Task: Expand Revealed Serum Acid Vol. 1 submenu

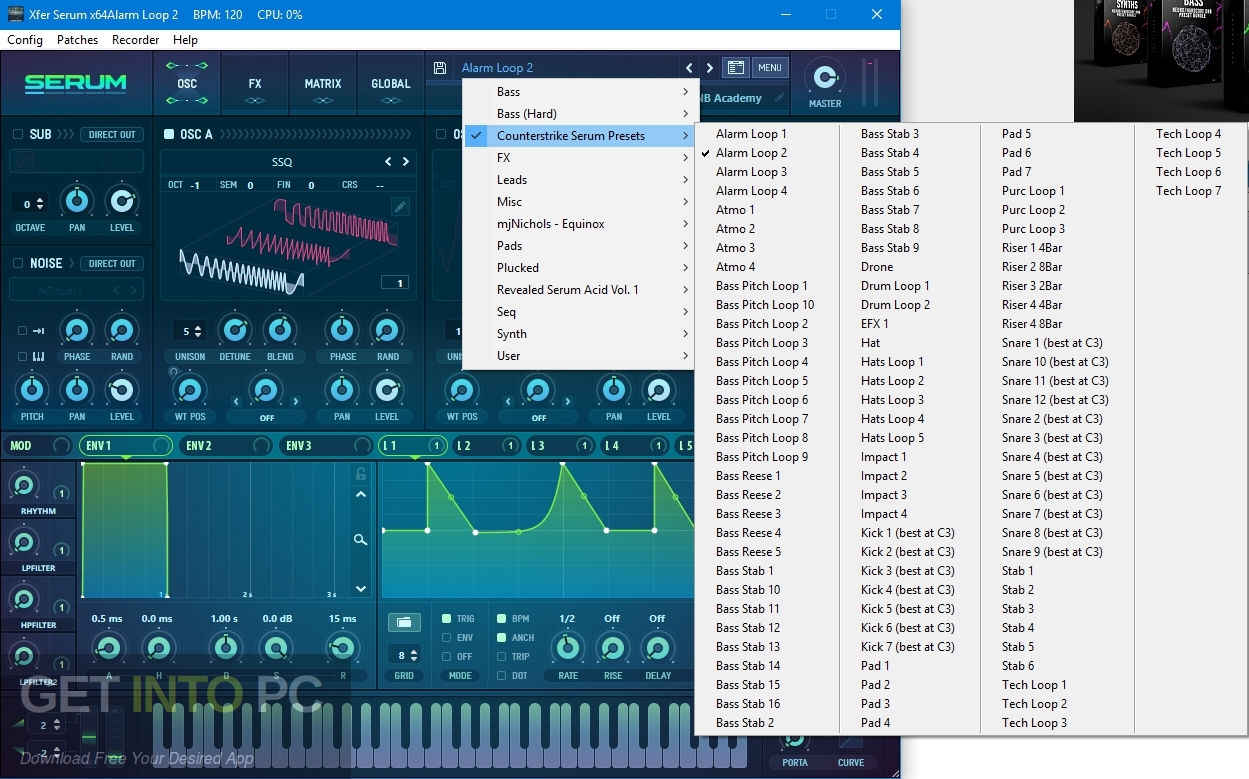Action: tap(580, 290)
